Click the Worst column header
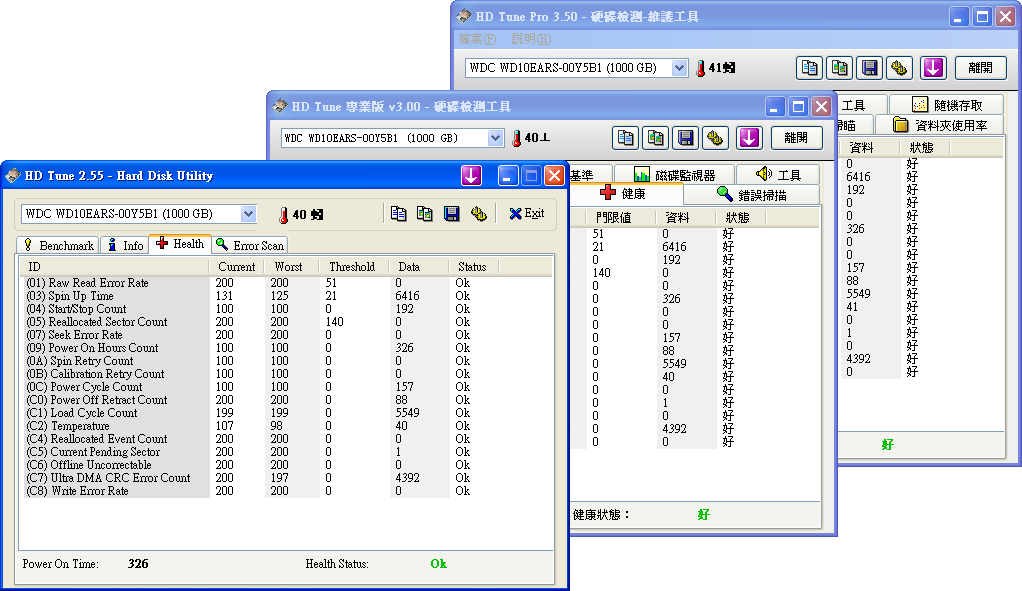Image resolution: width=1022 pixels, height=591 pixels. click(291, 267)
